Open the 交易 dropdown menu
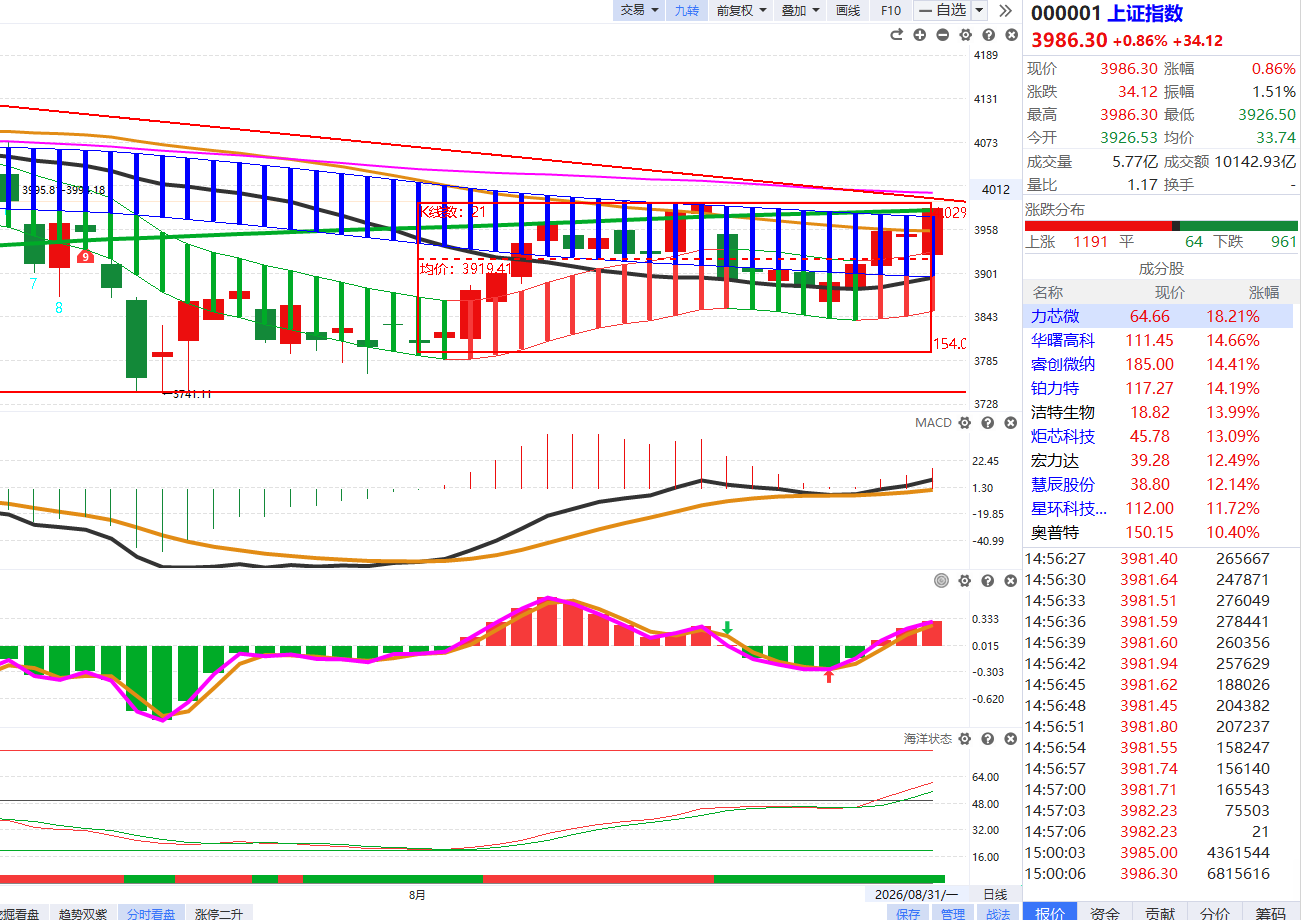The image size is (1301, 920). pyautogui.click(x=639, y=10)
